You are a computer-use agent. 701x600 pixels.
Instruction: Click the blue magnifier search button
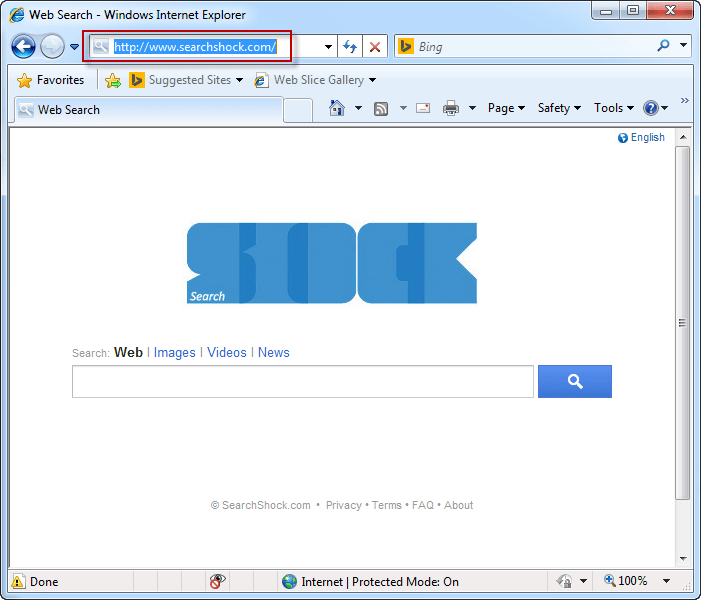(574, 381)
